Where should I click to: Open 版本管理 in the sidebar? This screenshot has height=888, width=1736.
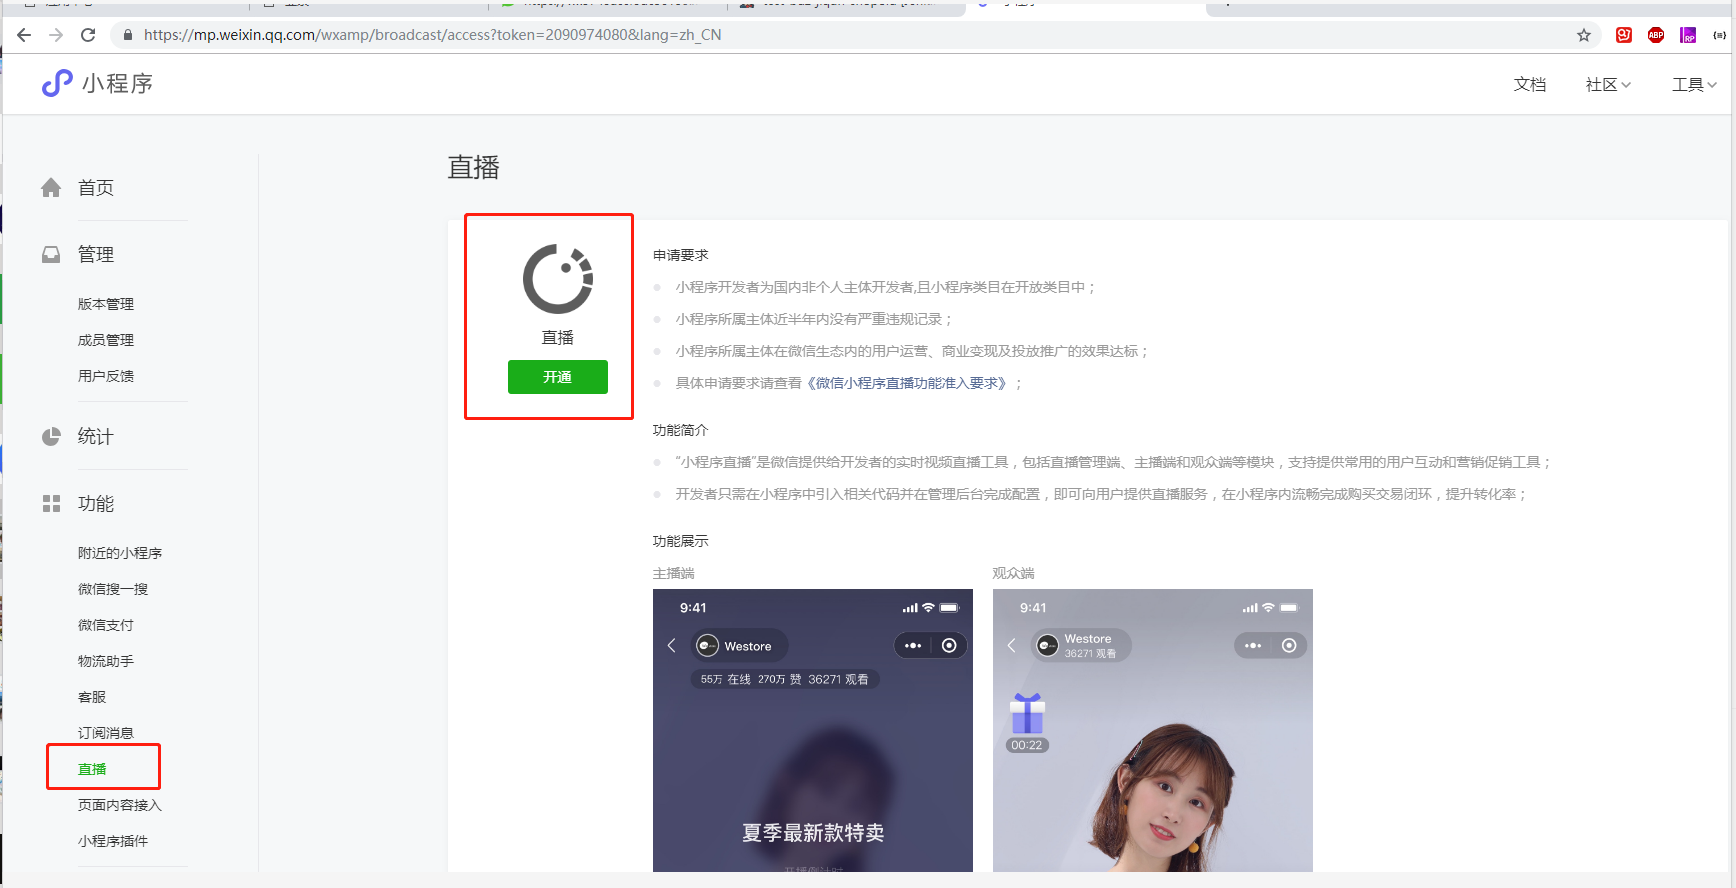[x=106, y=304]
